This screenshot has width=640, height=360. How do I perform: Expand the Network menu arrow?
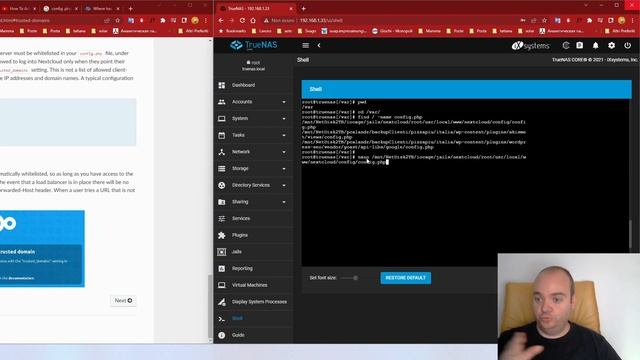[284, 152]
